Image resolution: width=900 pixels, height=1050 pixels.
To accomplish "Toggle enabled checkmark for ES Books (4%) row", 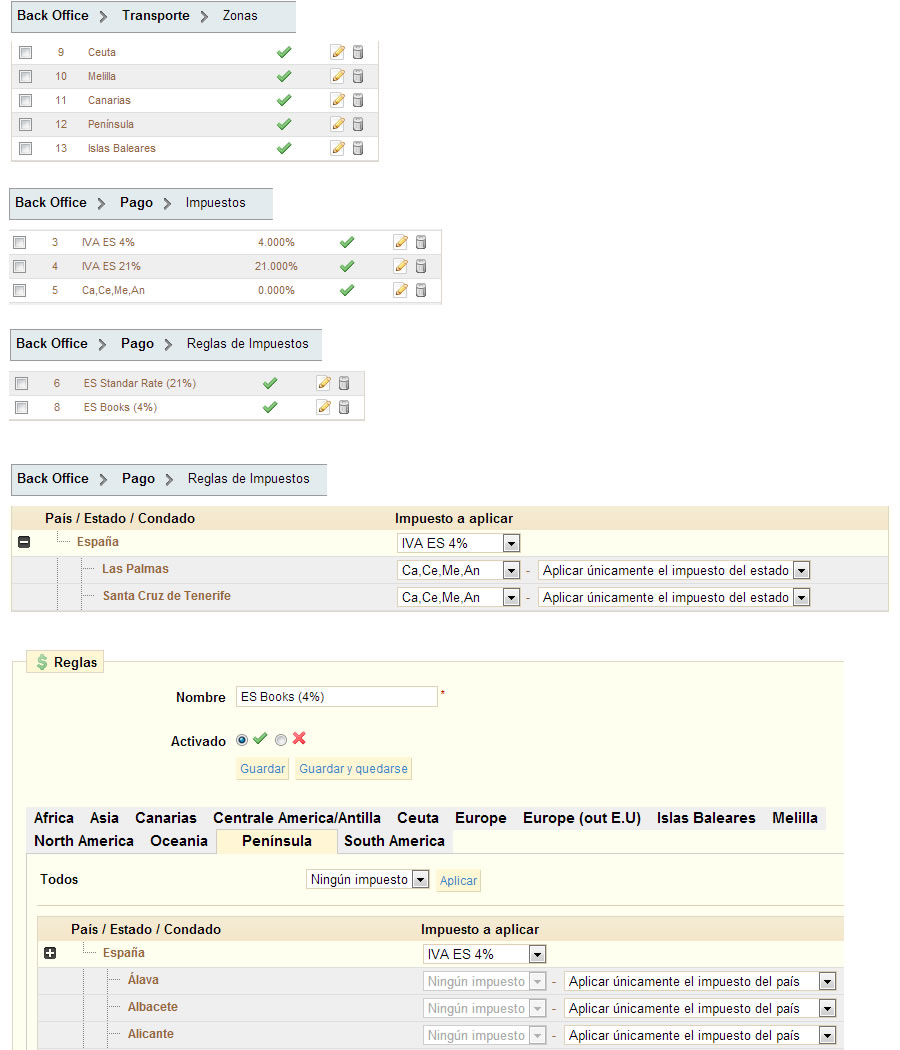I will click(270, 407).
